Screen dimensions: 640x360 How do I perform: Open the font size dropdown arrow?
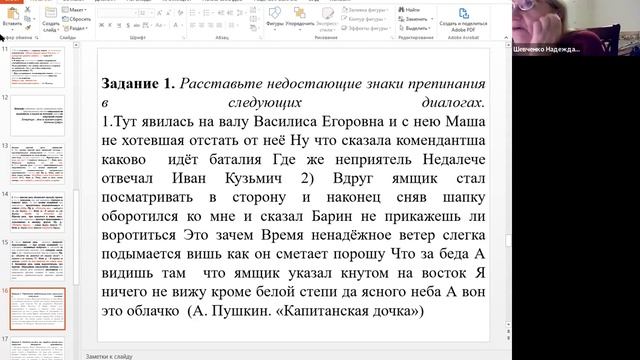[151, 13]
